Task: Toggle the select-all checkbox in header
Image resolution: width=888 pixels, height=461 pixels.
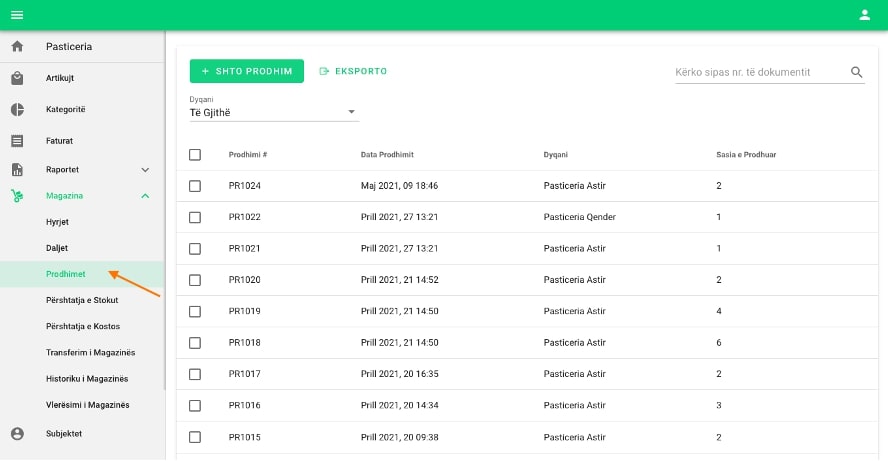Action: 195,155
